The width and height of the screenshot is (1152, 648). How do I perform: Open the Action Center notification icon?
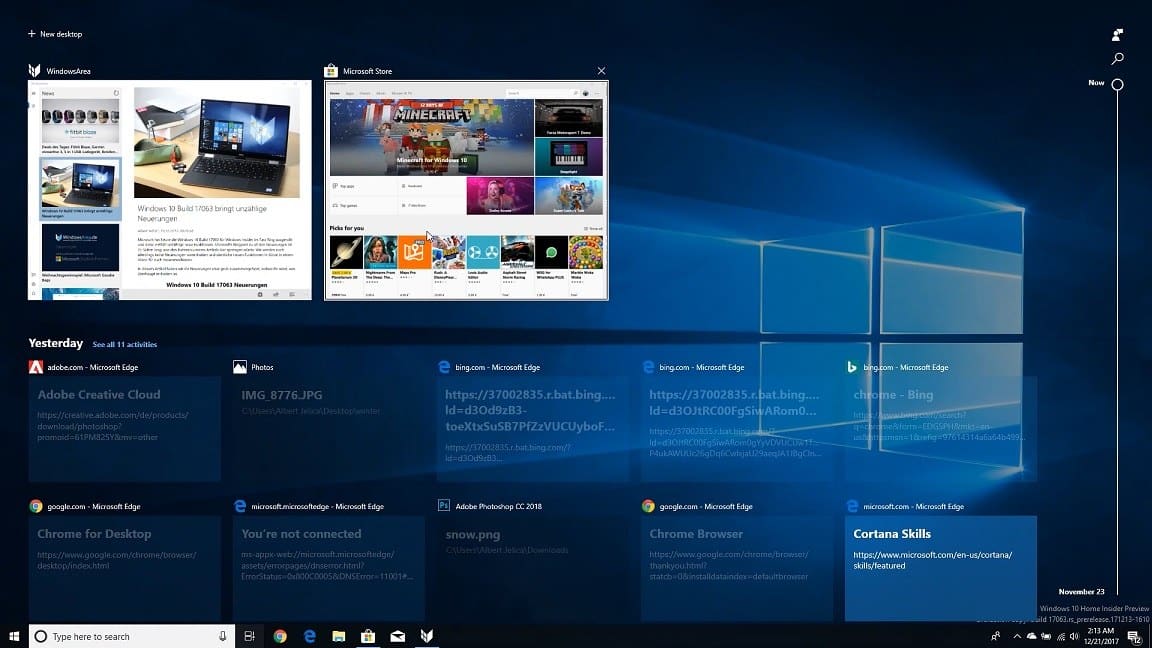[x=1134, y=636]
